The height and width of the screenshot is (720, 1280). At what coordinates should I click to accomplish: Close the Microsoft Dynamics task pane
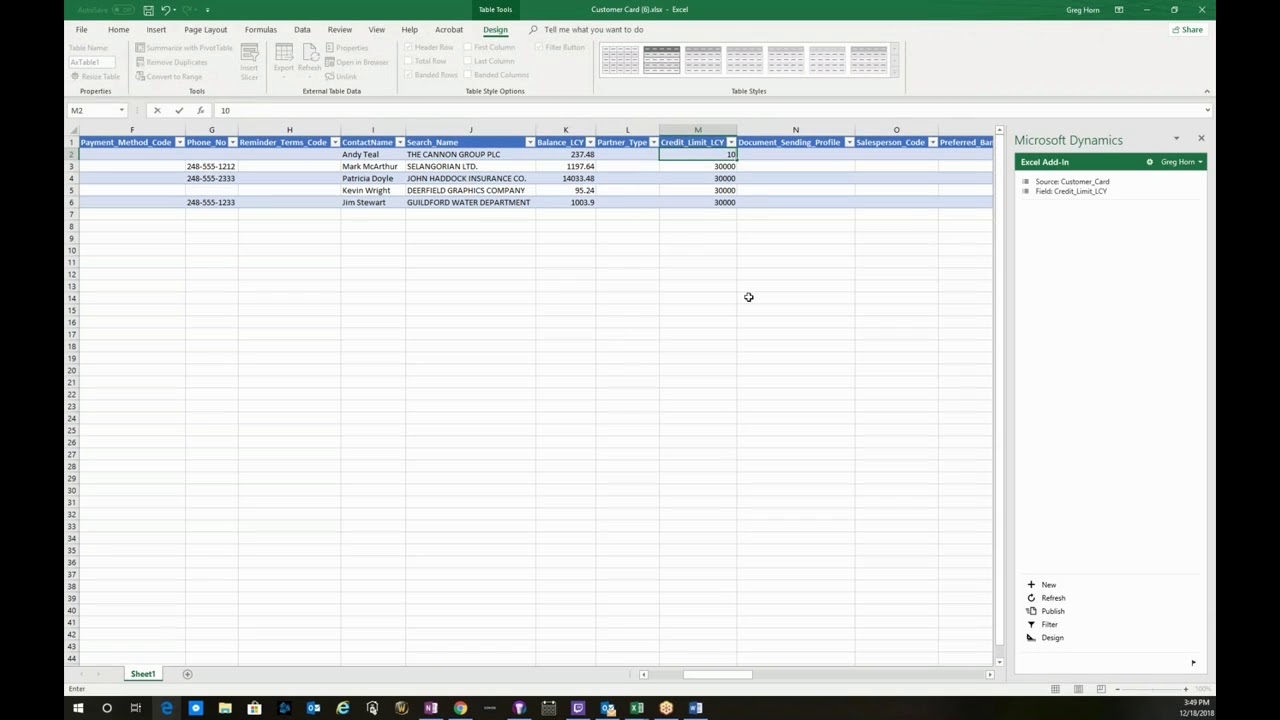point(1201,138)
